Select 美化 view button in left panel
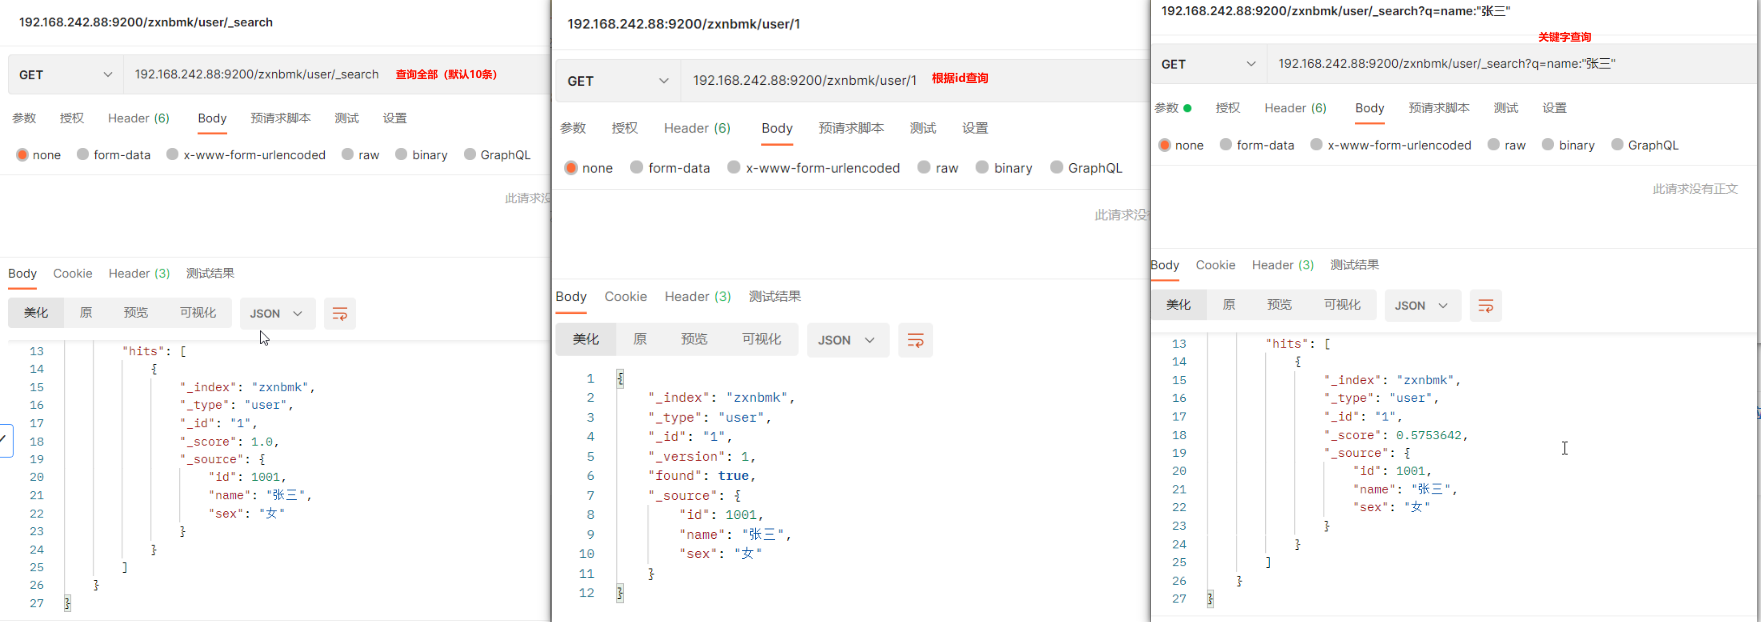 (x=36, y=313)
